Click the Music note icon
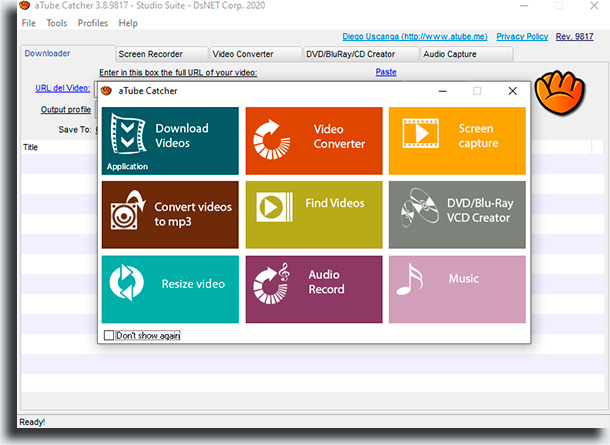This screenshot has height=445, width=610. coord(410,279)
